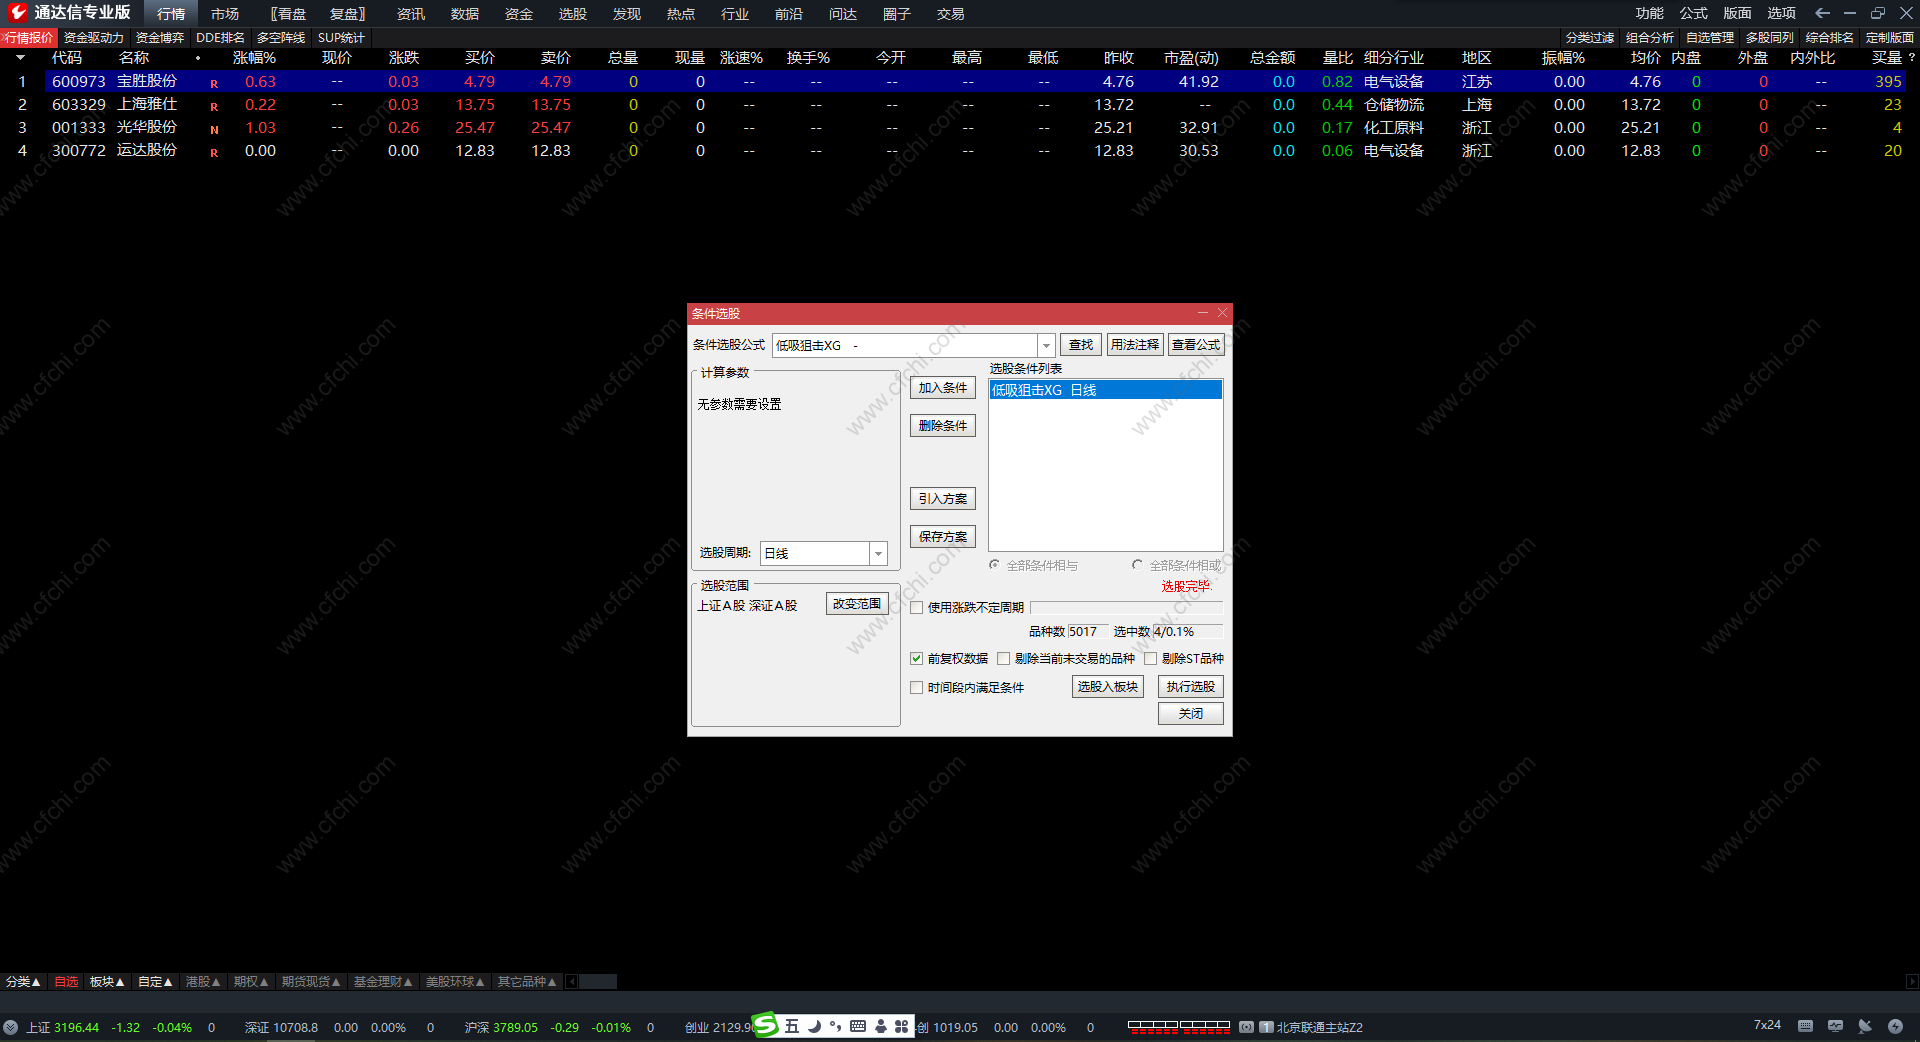Switch to the 资金驱动力 tab

click(94, 38)
